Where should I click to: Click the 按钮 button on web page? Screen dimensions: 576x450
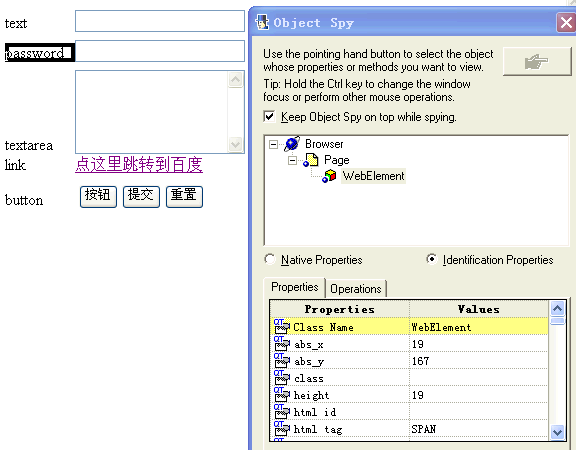[x=98, y=197]
